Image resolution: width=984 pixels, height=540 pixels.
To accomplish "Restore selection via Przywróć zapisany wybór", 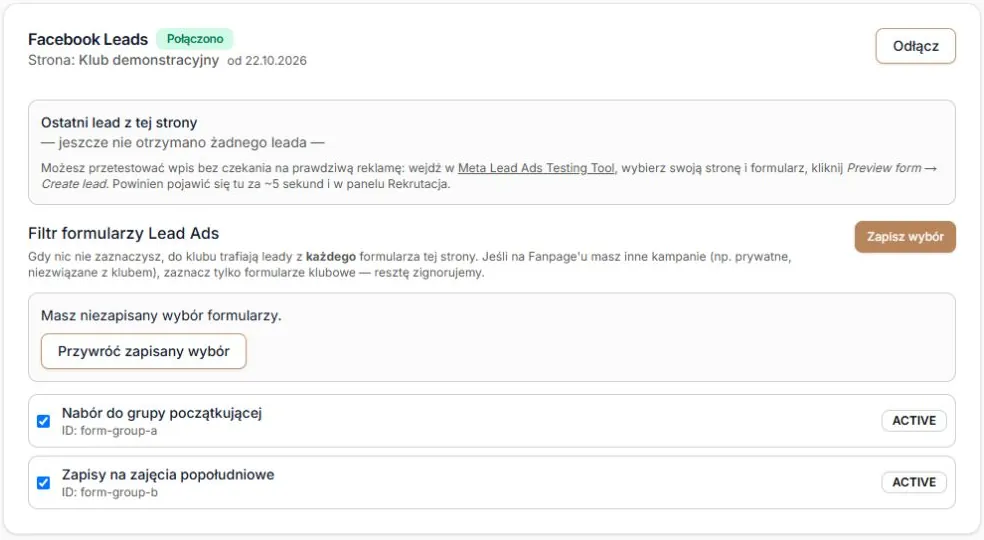I will 144,351.
